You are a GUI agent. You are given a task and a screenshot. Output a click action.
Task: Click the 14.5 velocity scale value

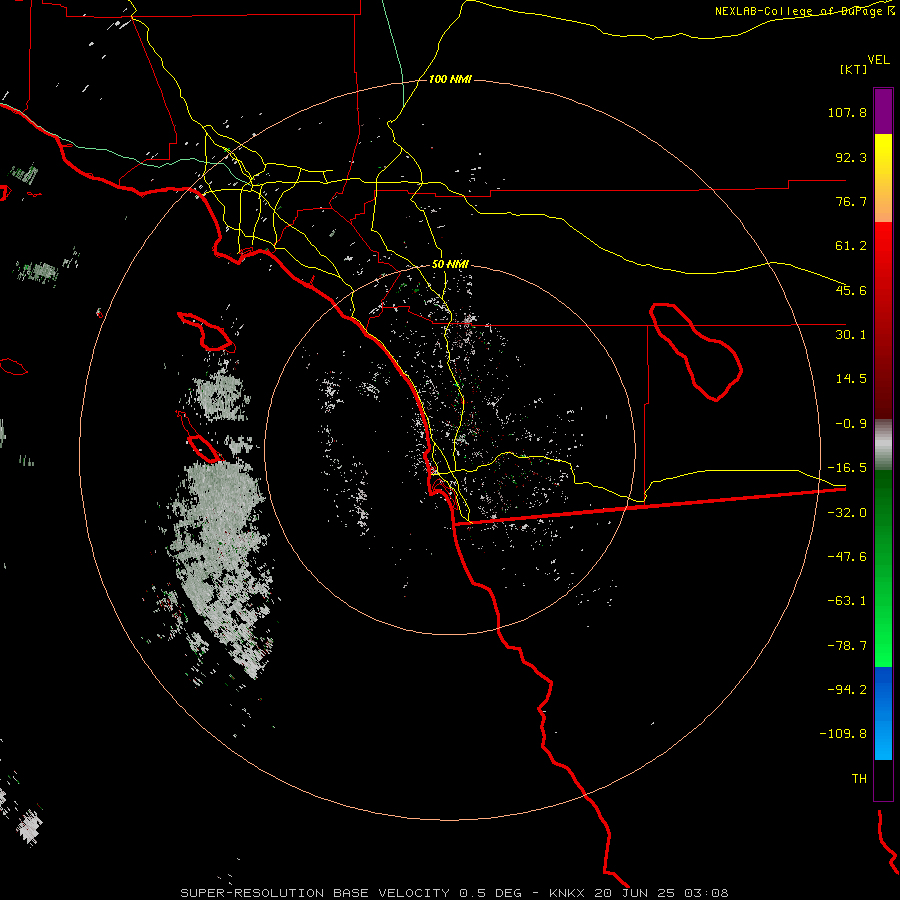pos(851,379)
